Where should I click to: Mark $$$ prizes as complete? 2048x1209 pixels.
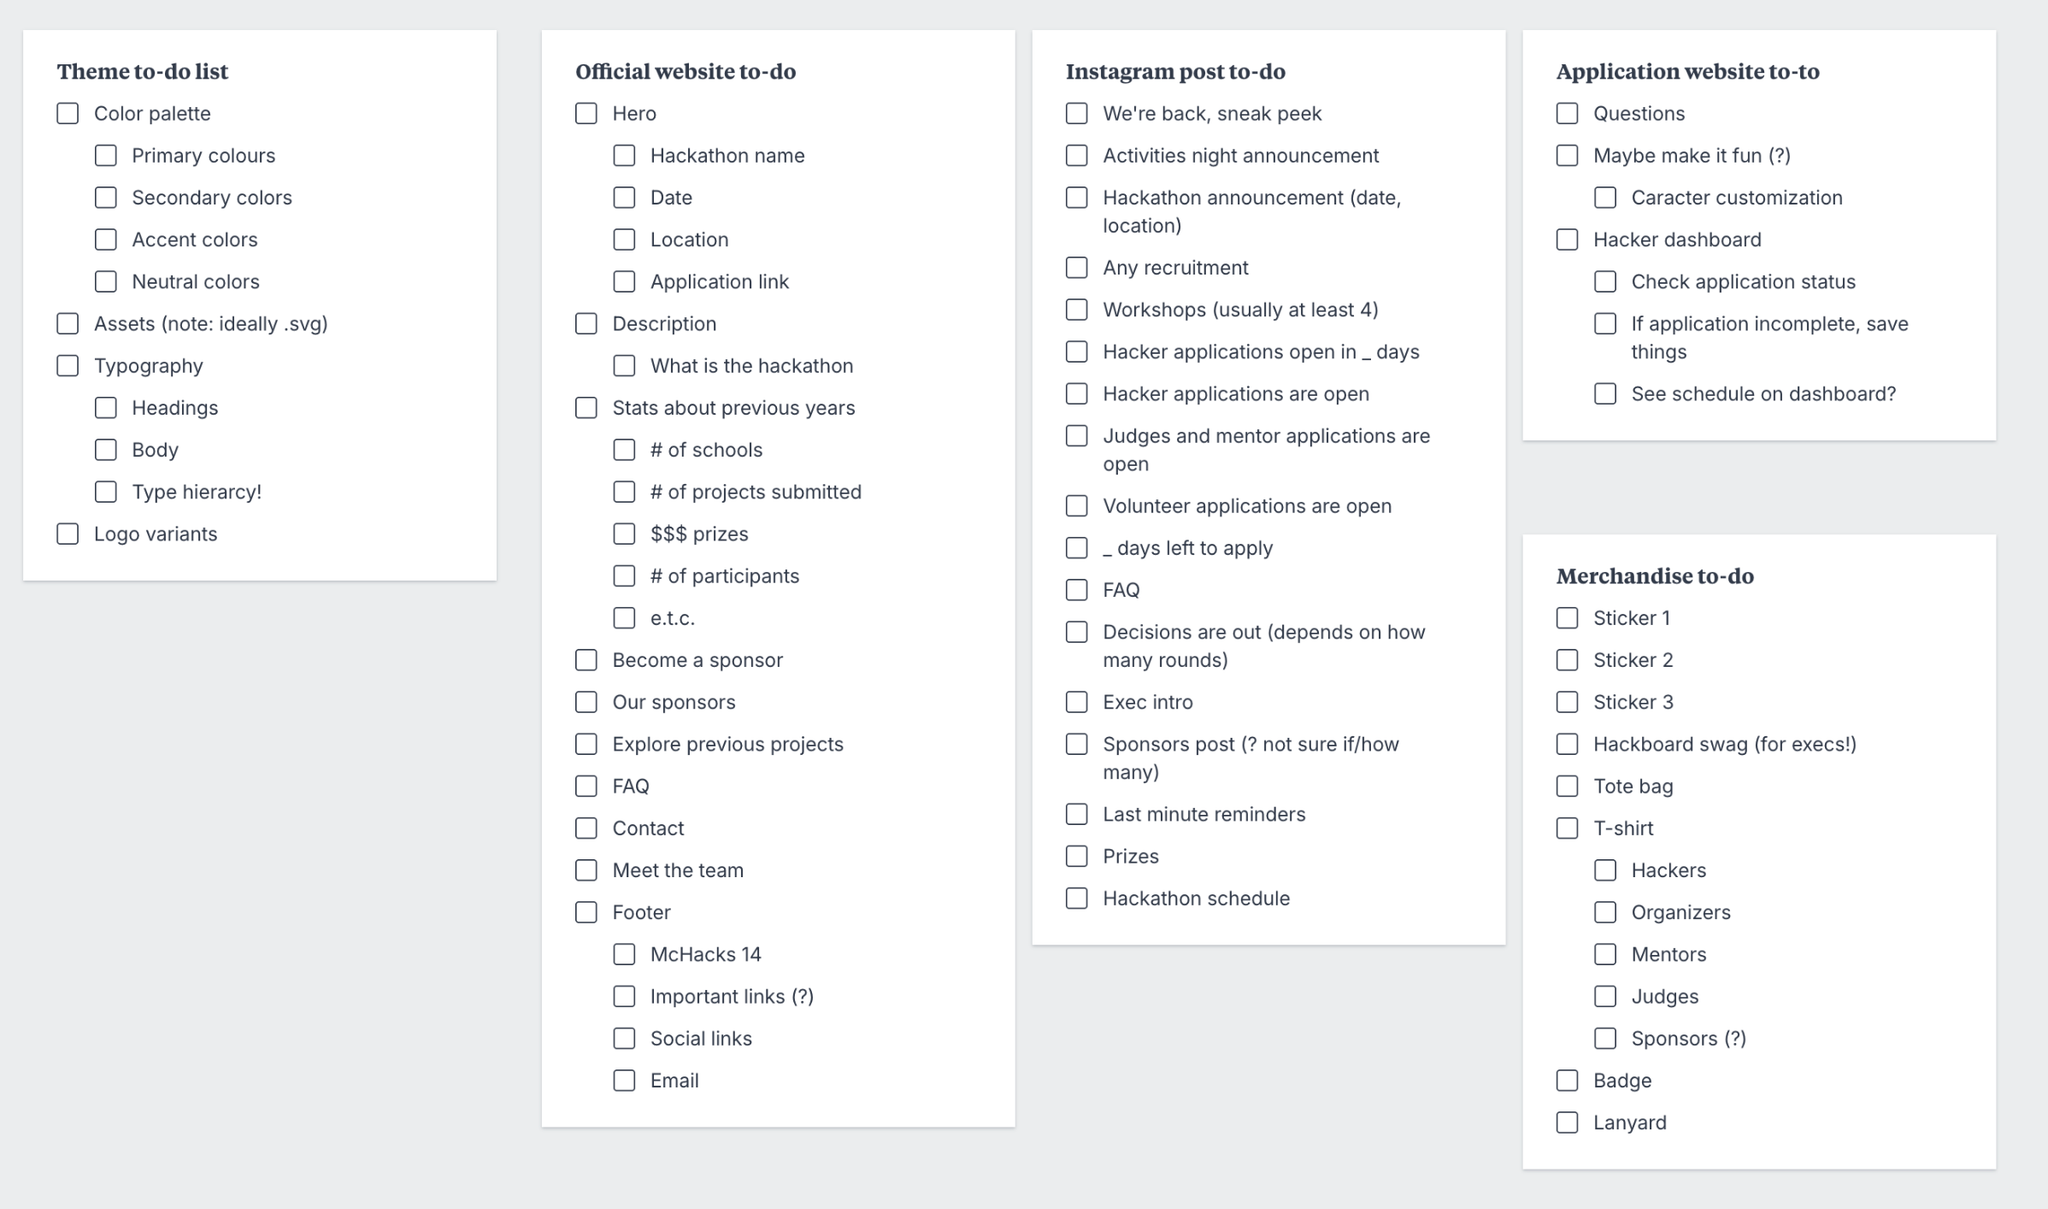pyautogui.click(x=624, y=534)
